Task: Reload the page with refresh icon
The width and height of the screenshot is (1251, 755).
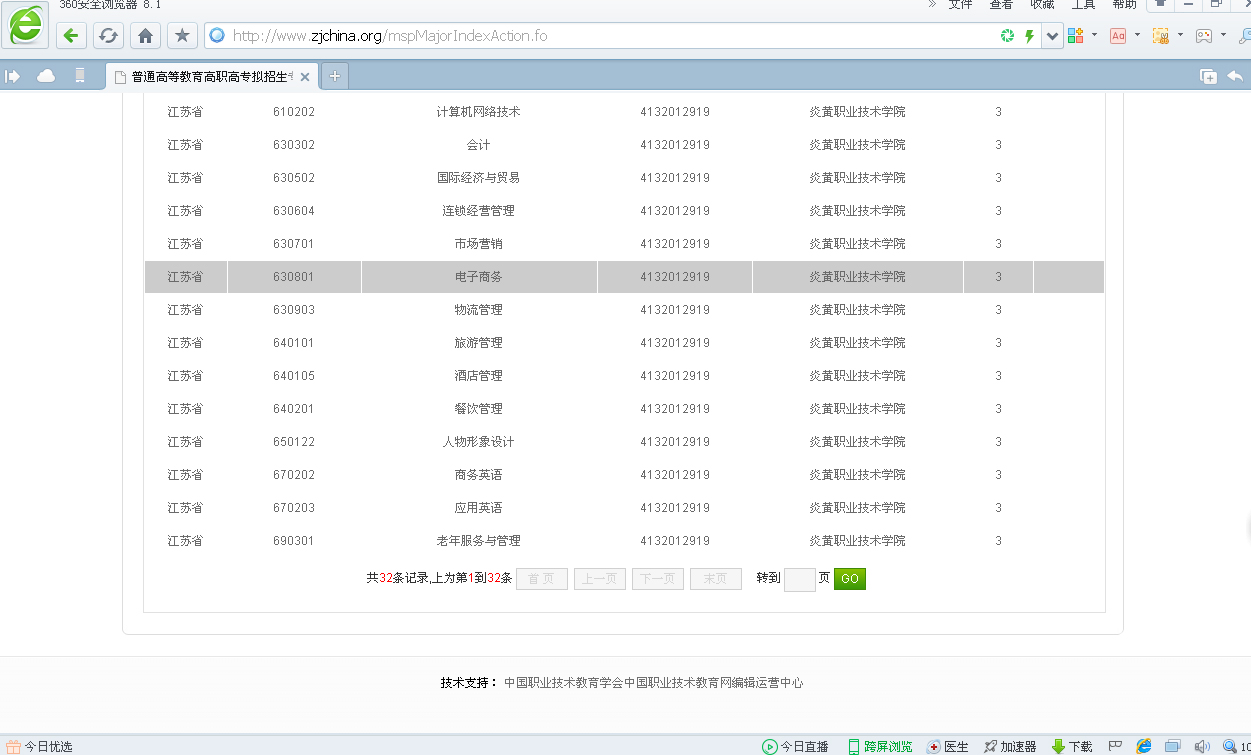Action: 108,36
